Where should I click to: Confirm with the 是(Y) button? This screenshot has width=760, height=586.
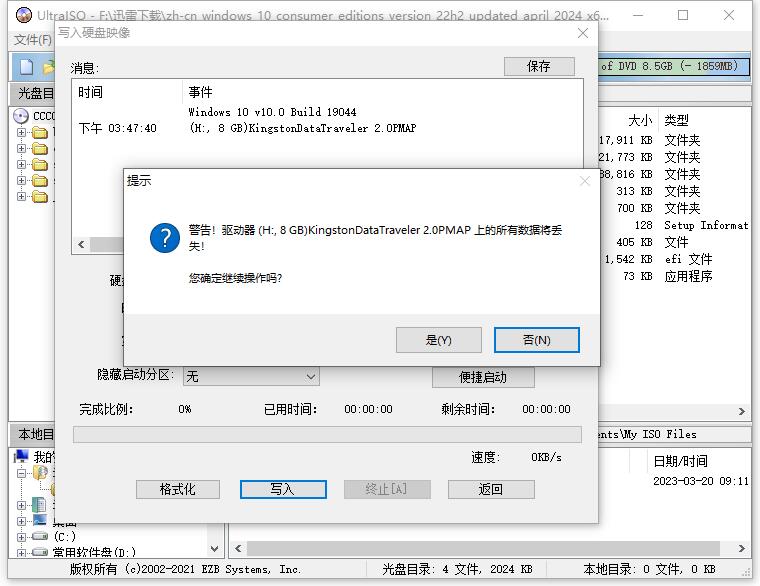click(439, 340)
